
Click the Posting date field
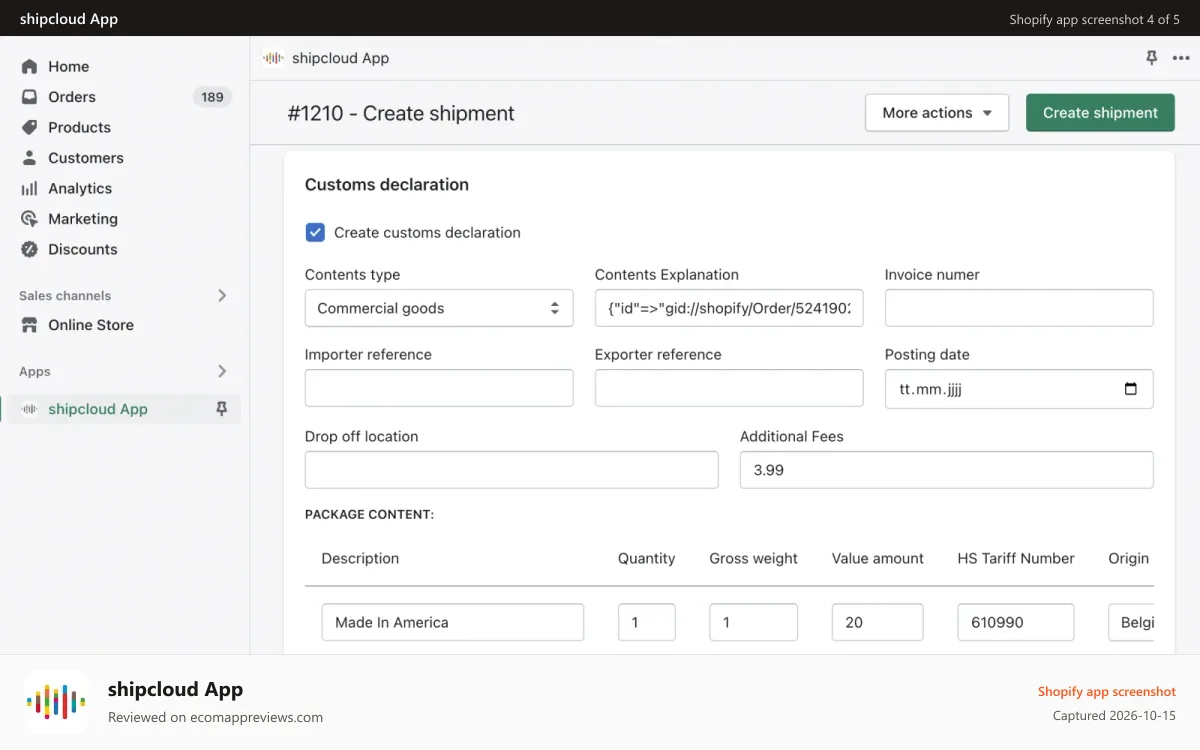coord(1019,389)
